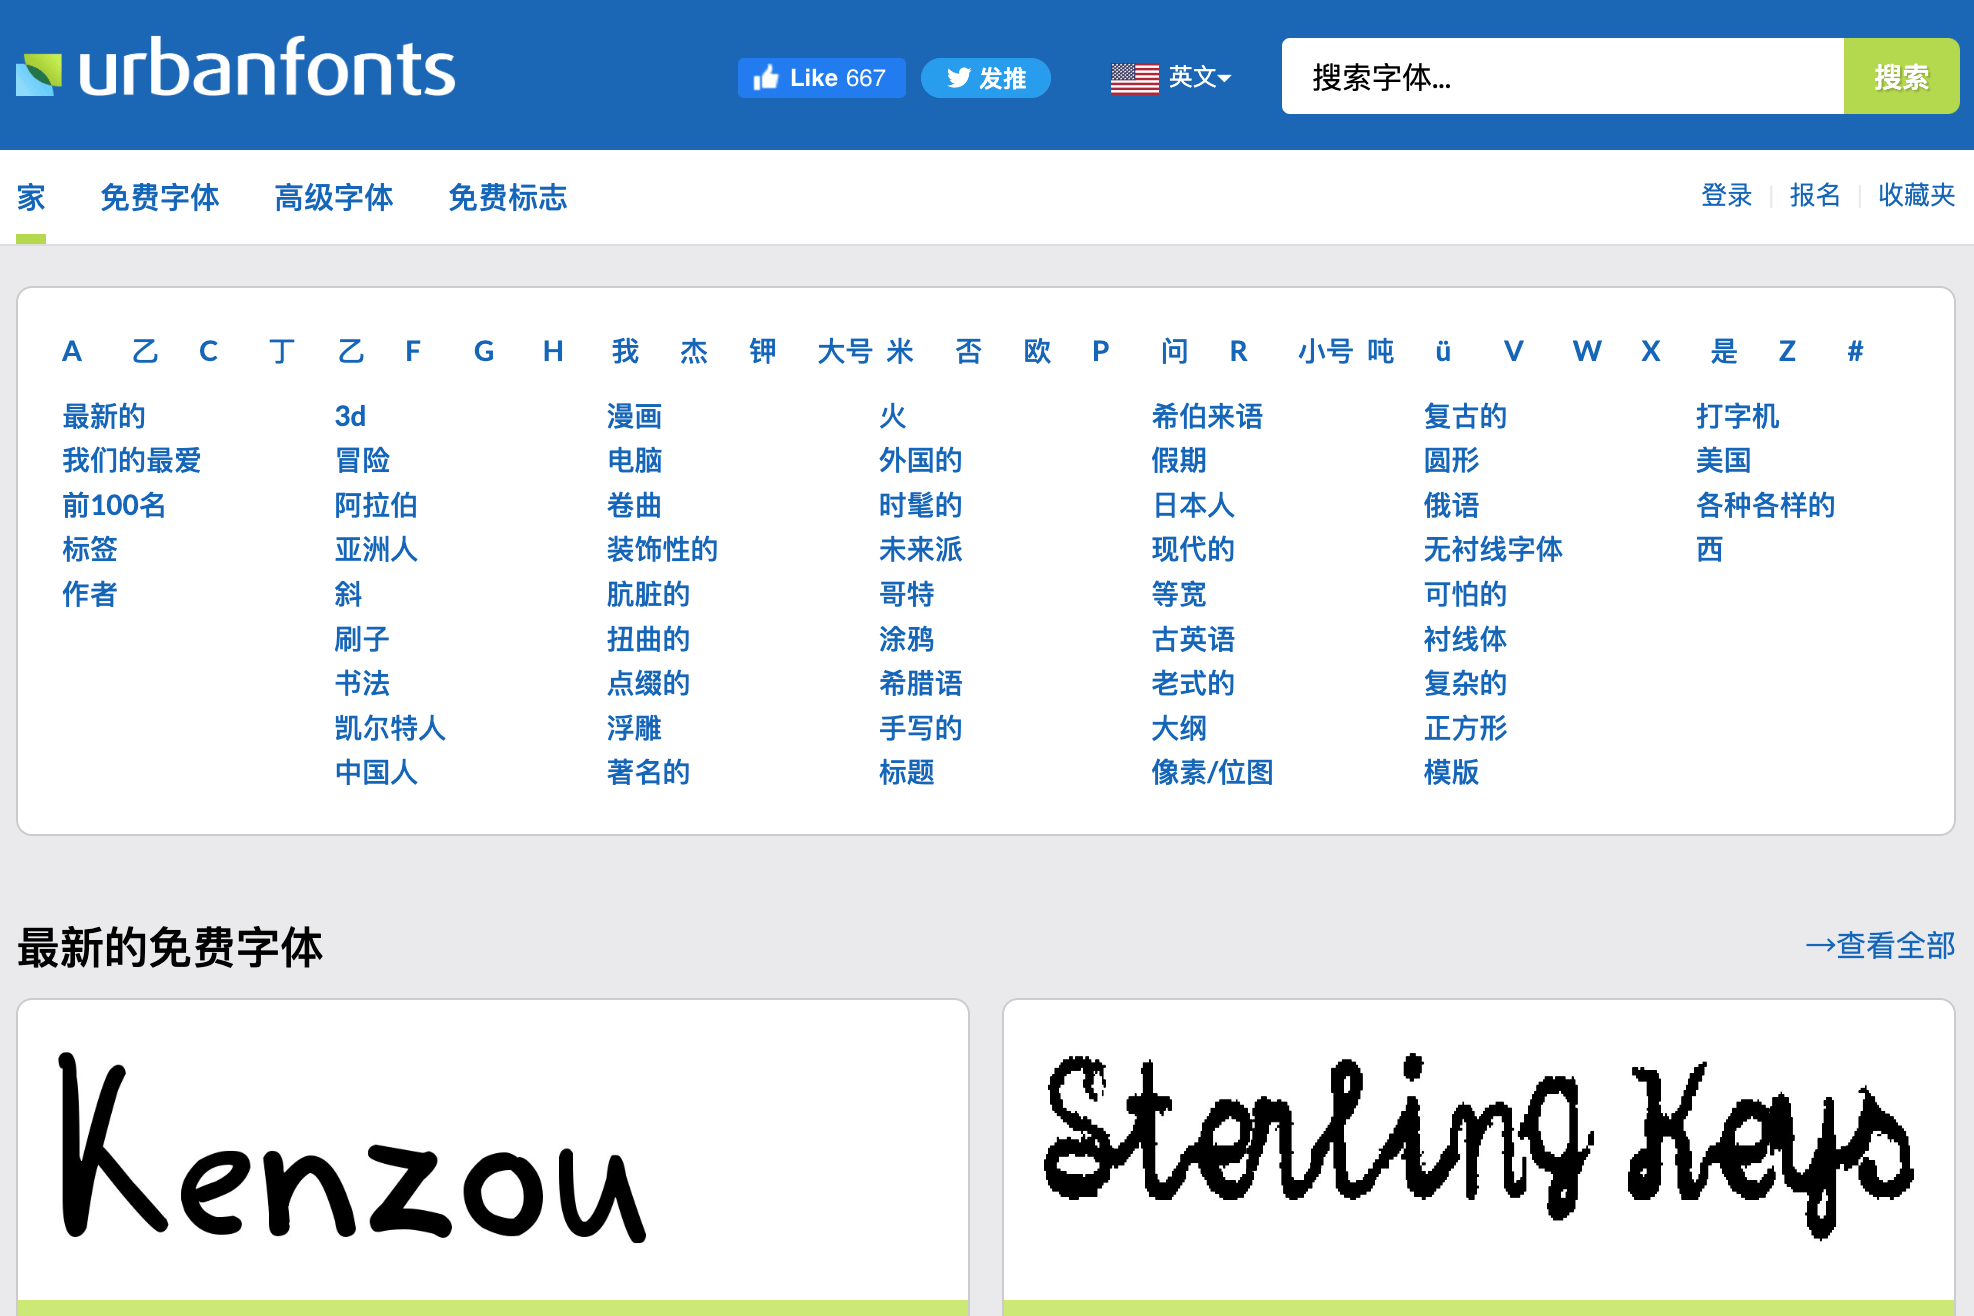Open 我们的最爱 favorites category

point(132,460)
